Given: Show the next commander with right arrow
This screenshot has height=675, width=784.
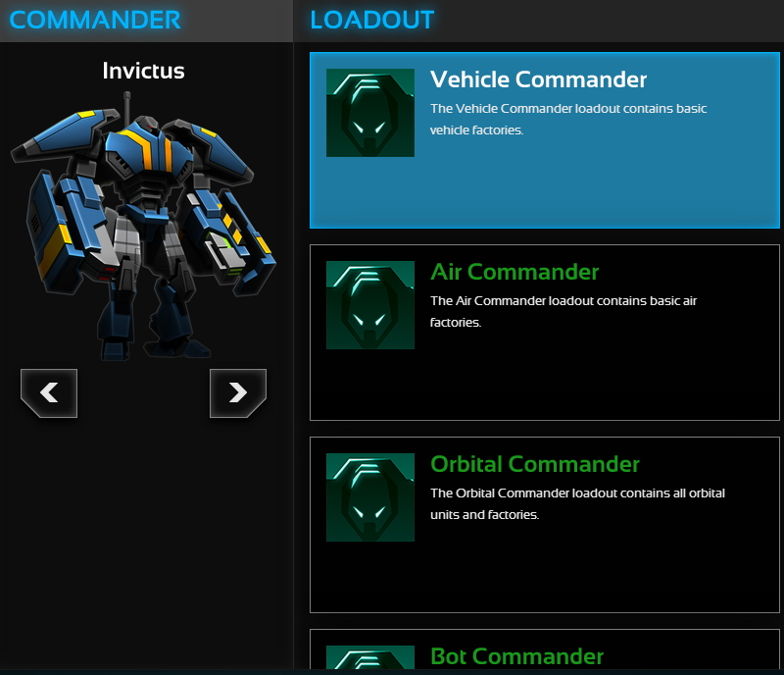Looking at the screenshot, I should [238, 393].
